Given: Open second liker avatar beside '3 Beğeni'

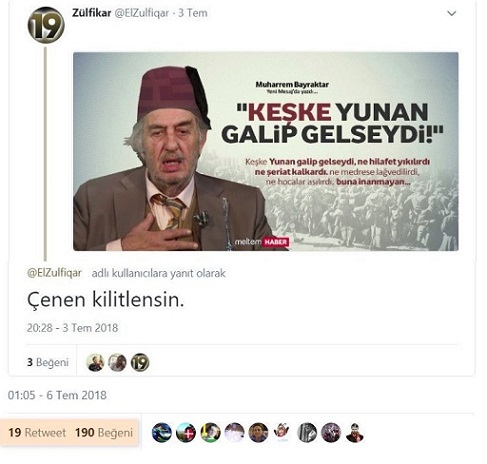Looking at the screenshot, I should click(117, 362).
